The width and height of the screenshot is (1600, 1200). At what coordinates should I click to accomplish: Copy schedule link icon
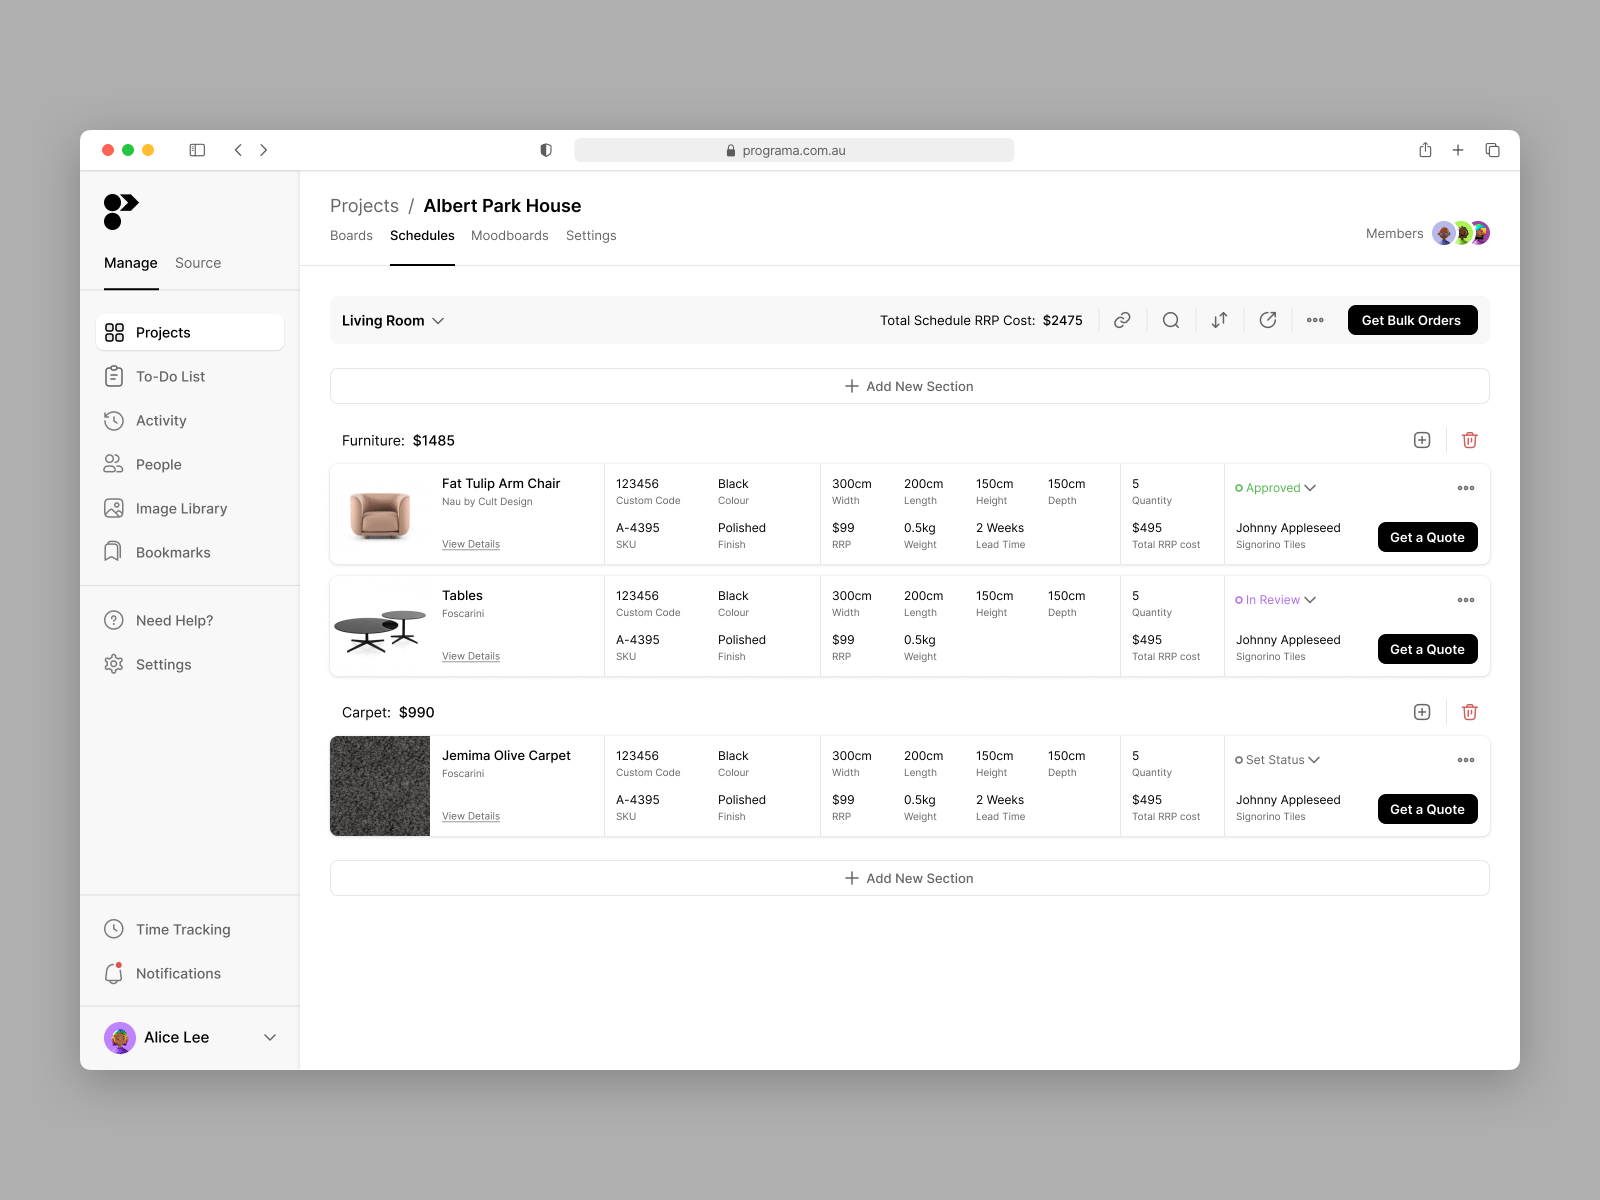click(1122, 320)
